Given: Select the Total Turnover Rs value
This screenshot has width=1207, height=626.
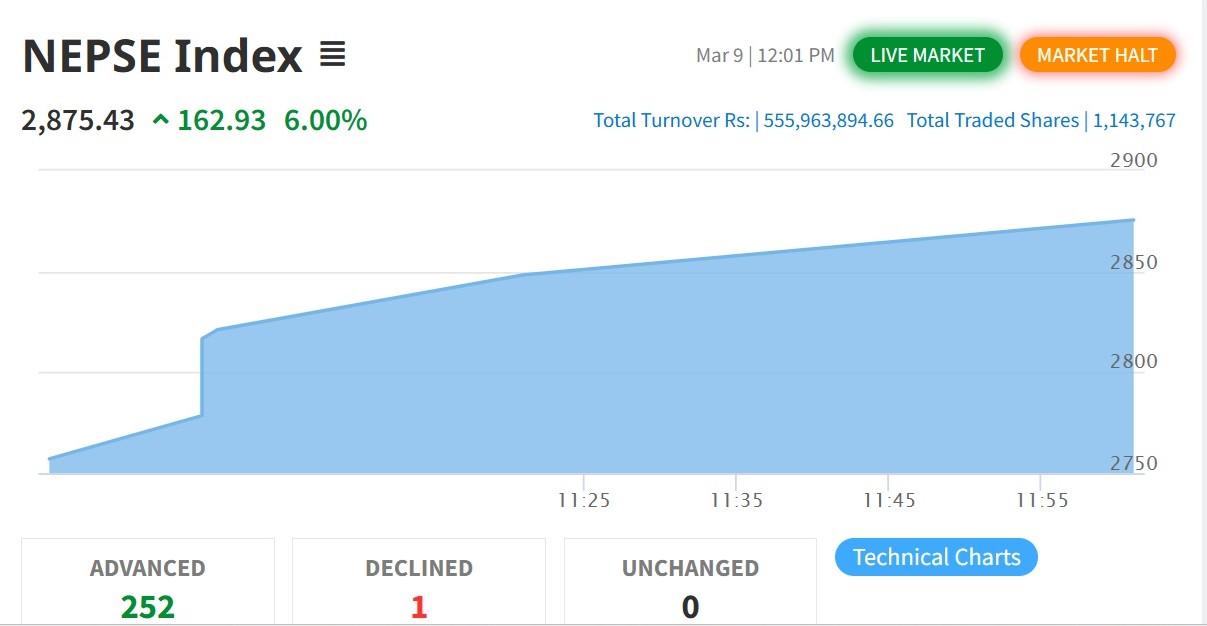Looking at the screenshot, I should [828, 121].
